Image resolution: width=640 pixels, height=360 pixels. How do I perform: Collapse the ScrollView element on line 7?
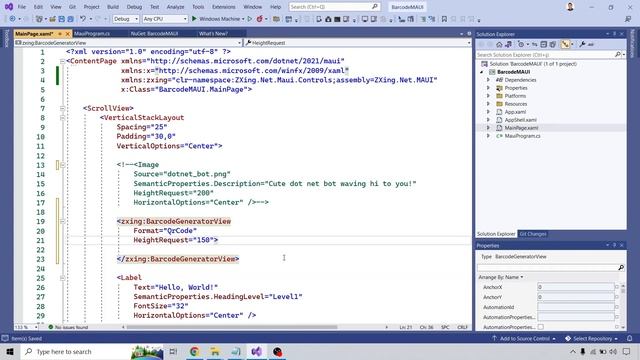(62, 108)
